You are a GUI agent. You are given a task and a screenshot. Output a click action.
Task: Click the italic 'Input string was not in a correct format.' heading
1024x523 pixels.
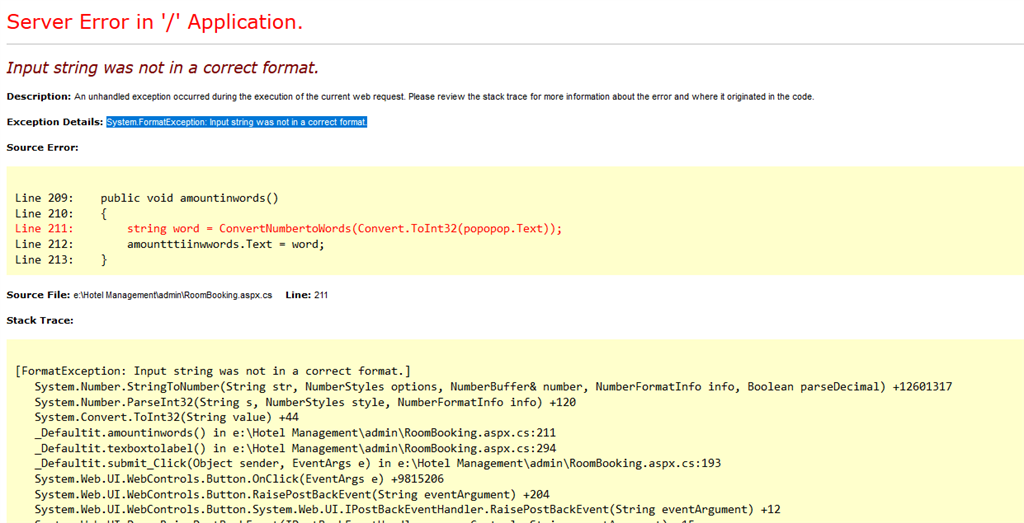click(x=162, y=68)
